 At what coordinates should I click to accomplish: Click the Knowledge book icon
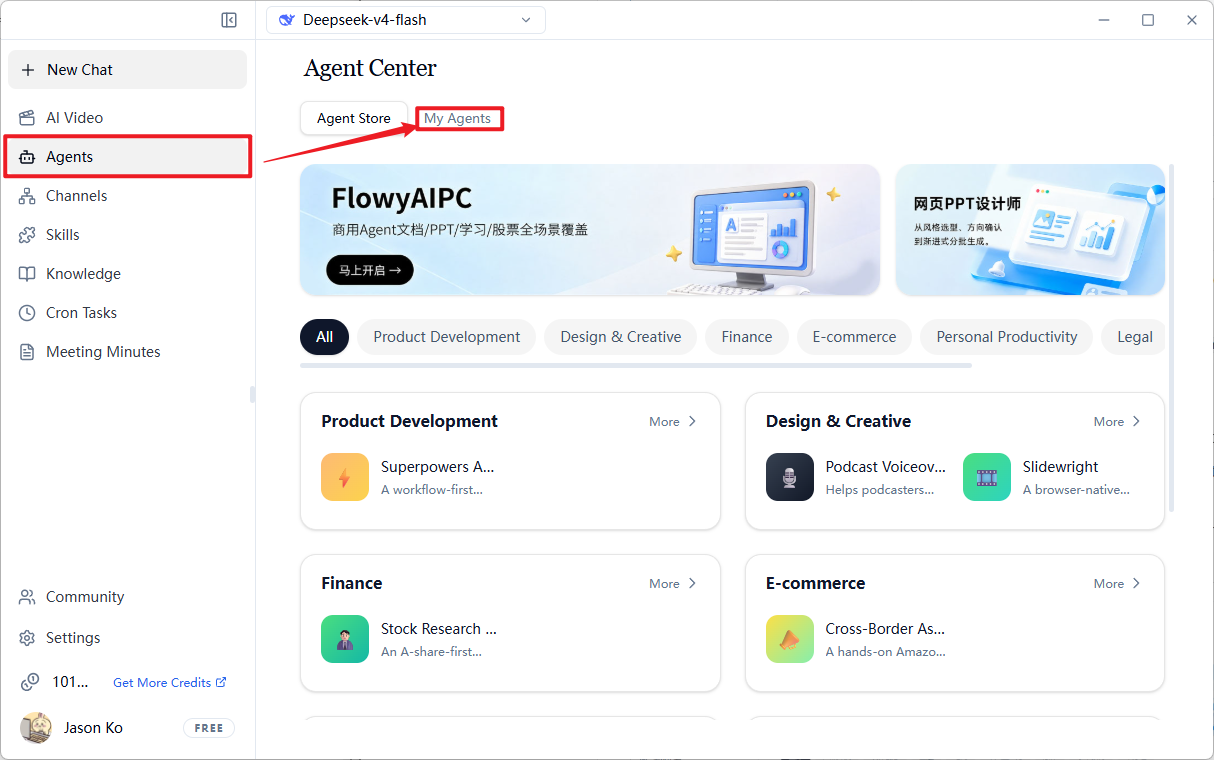[27, 274]
